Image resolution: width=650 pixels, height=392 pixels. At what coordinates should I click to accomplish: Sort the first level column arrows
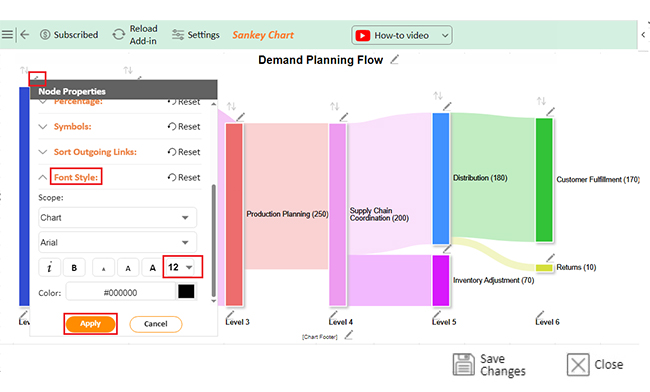(24, 70)
